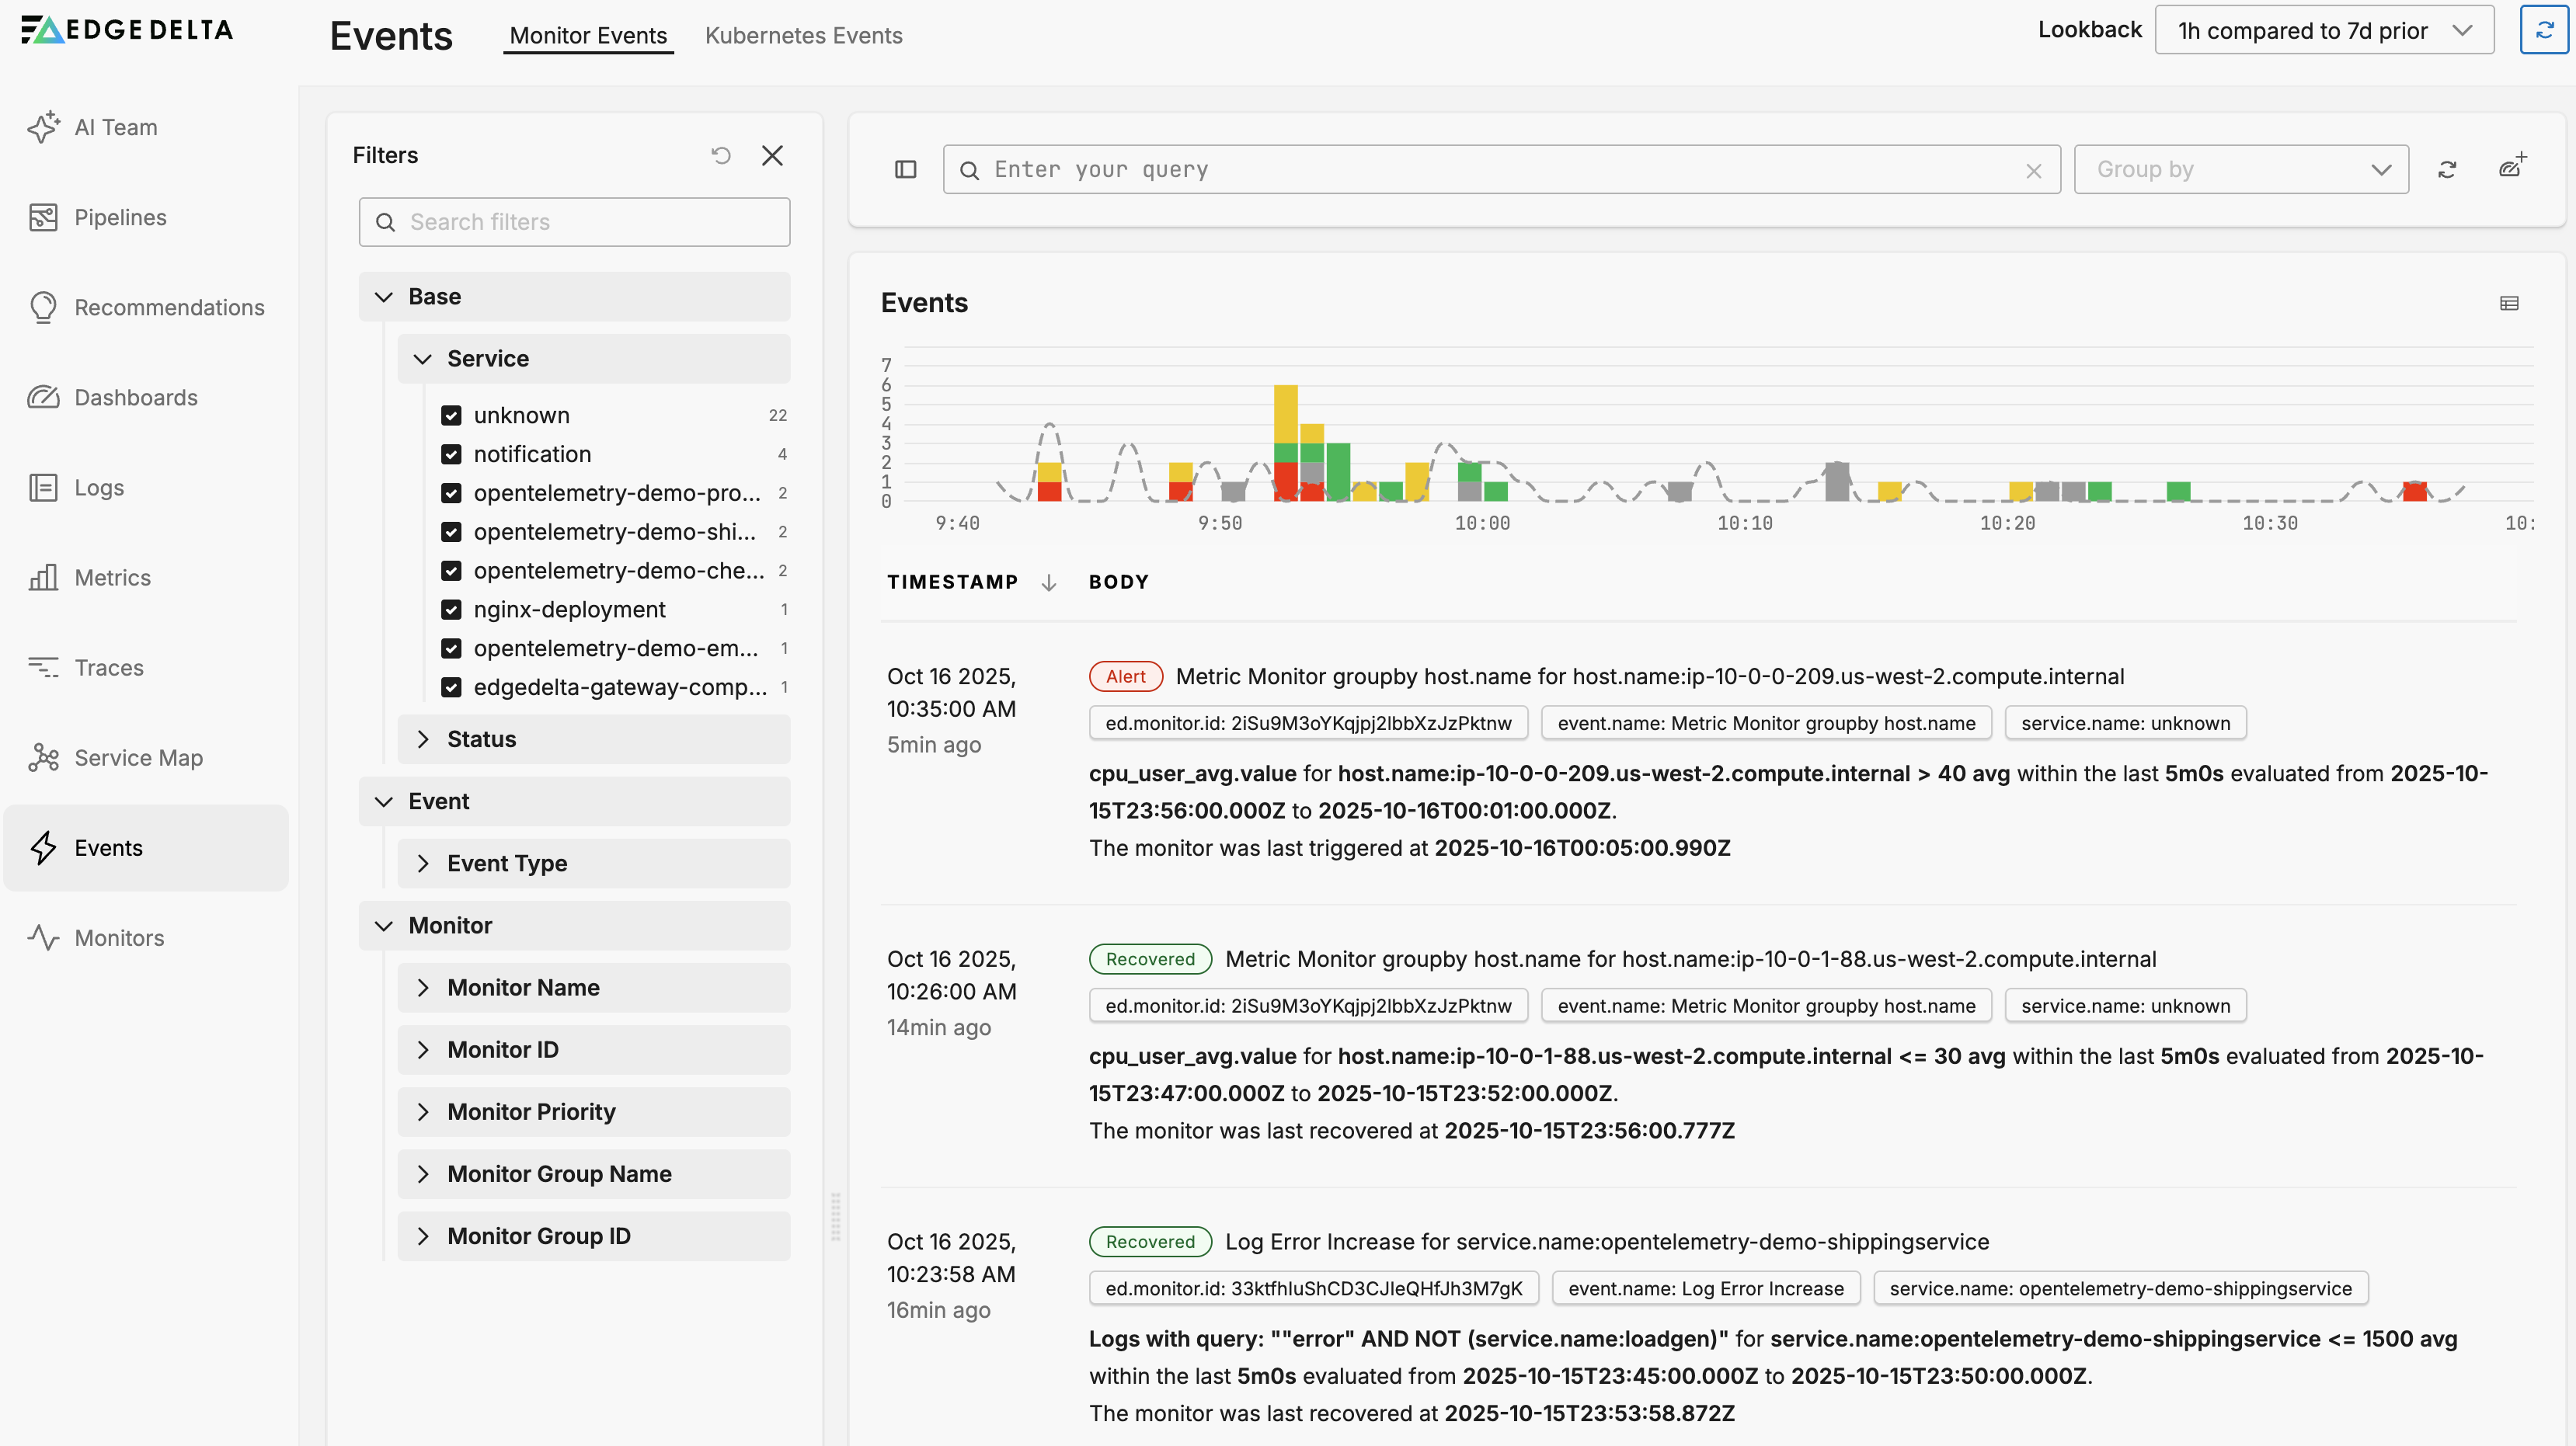Expand the Status filter section
Viewport: 2576px width, 1446px height.
click(x=481, y=739)
